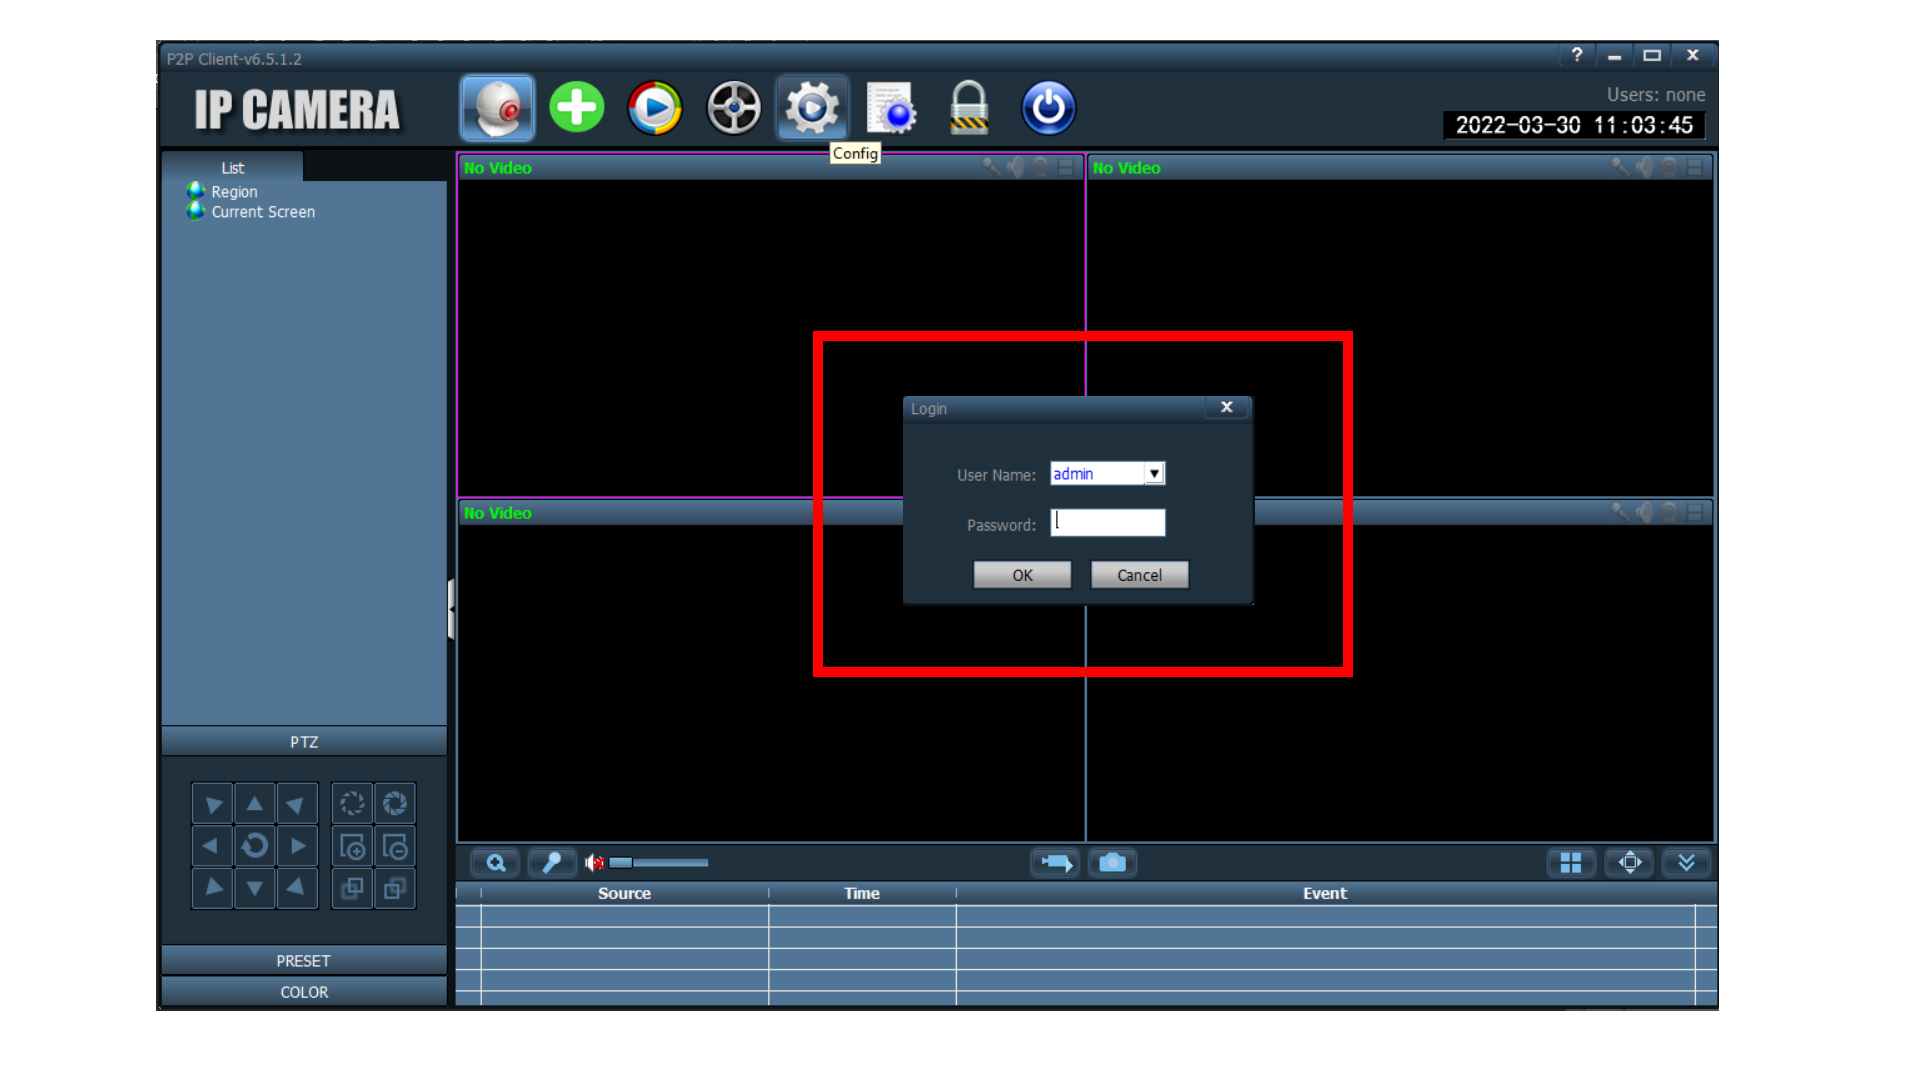The height and width of the screenshot is (1080, 1920).
Task: Click the green Add device plus icon
Action: (577, 108)
